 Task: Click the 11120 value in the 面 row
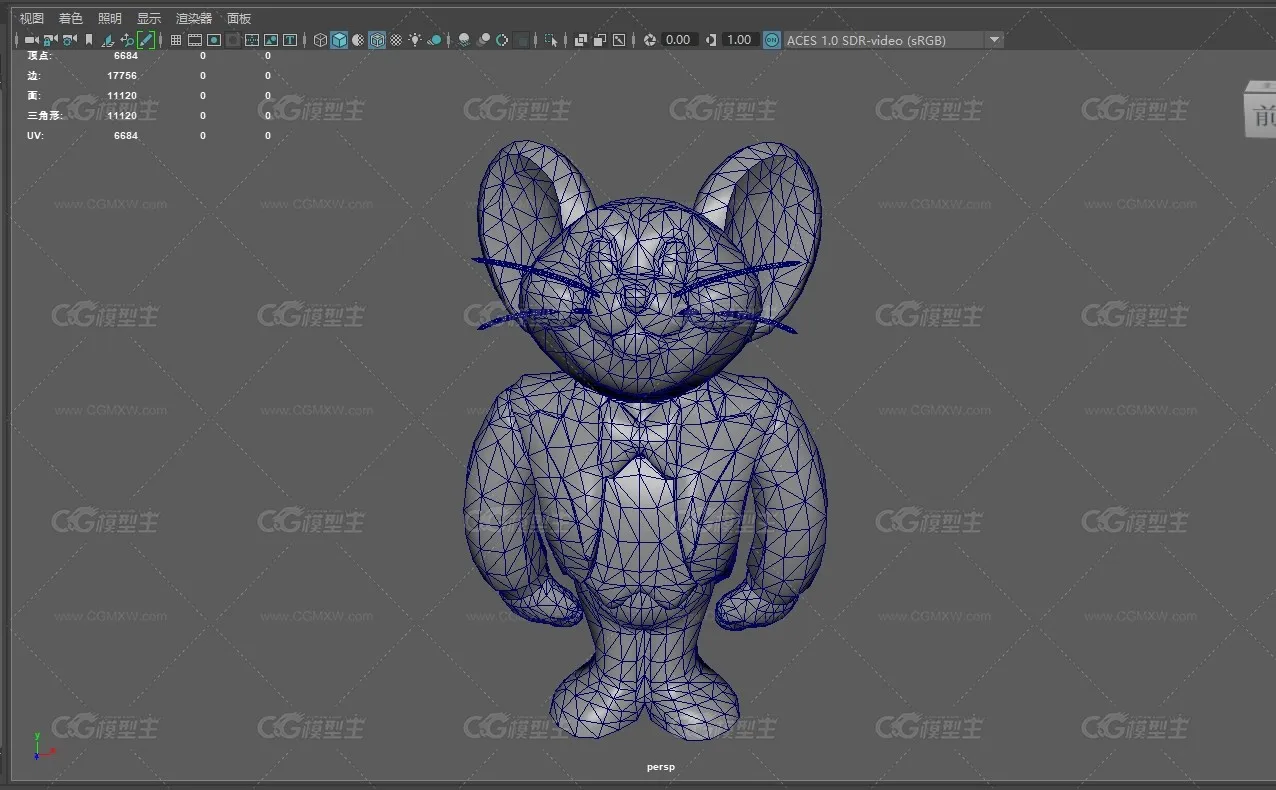(x=122, y=96)
